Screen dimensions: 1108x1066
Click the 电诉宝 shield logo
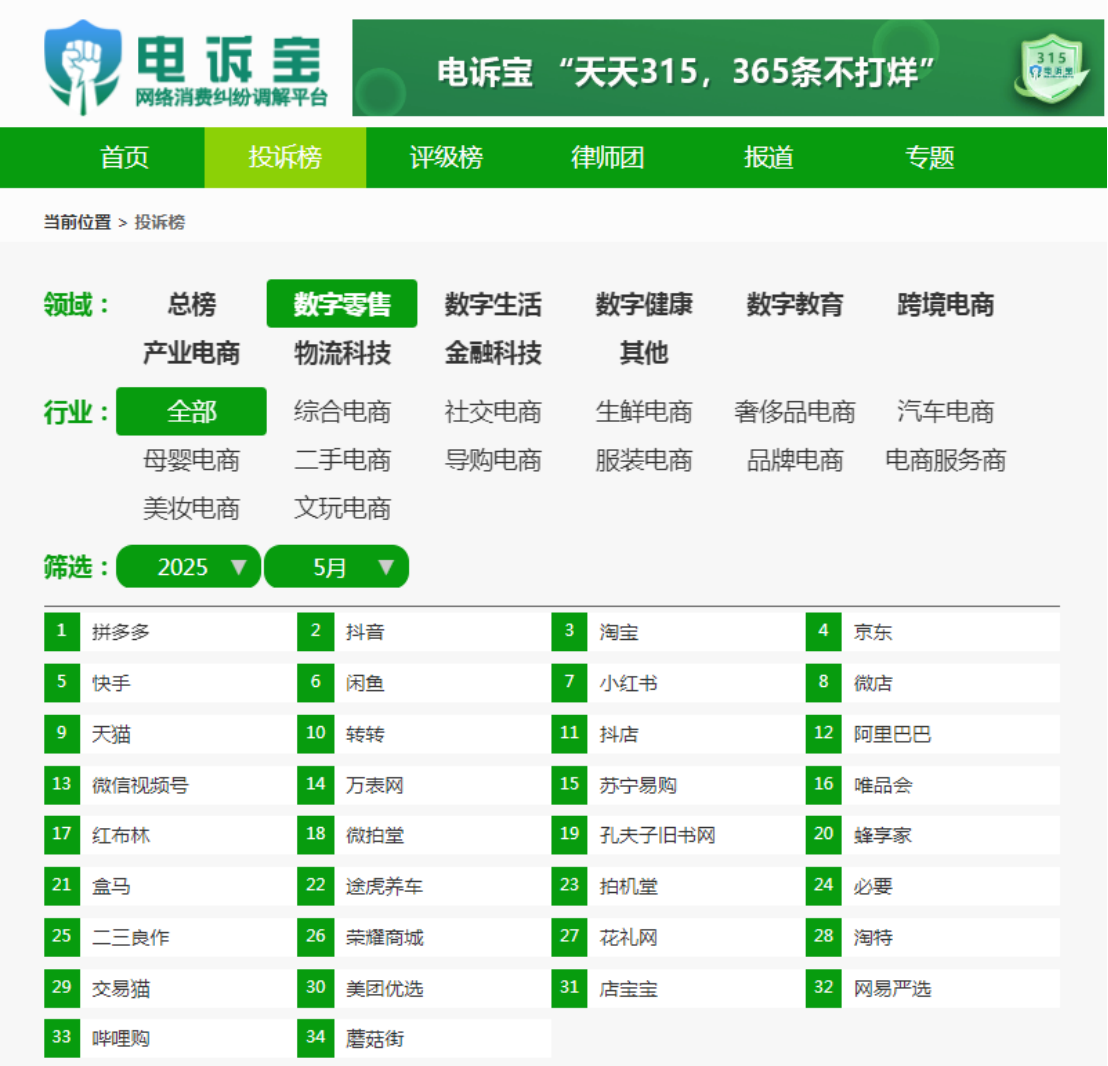(83, 66)
